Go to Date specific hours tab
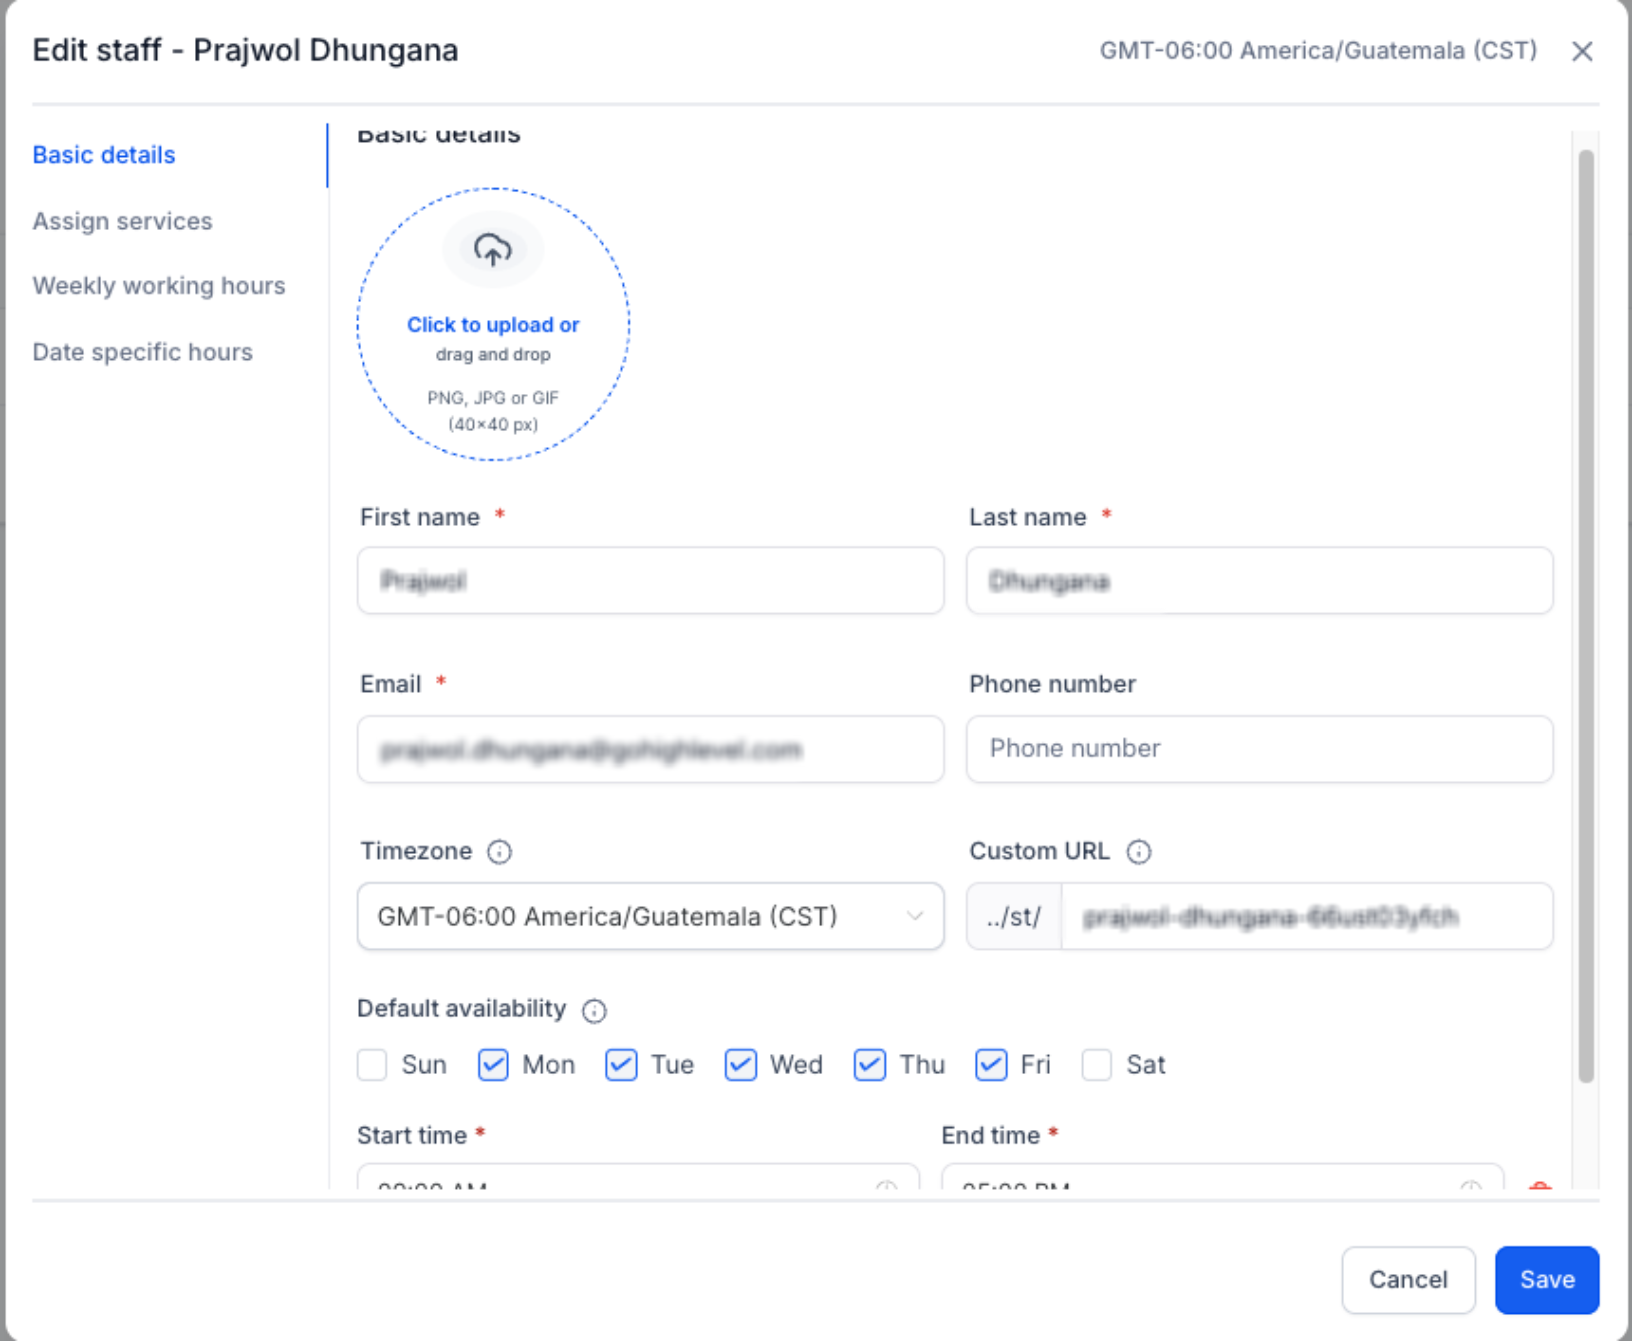Viewport: 1632px width, 1341px height. point(143,352)
